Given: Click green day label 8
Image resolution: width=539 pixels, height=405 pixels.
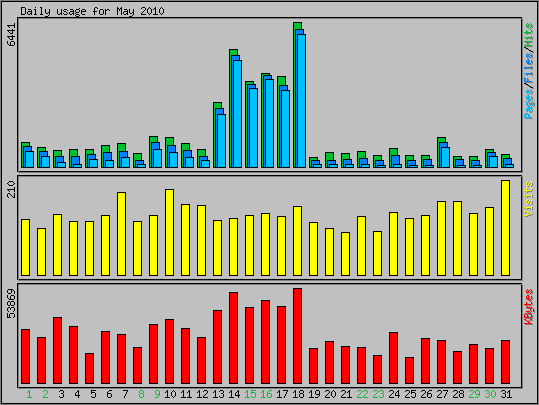Looking at the screenshot, I should click(141, 394).
